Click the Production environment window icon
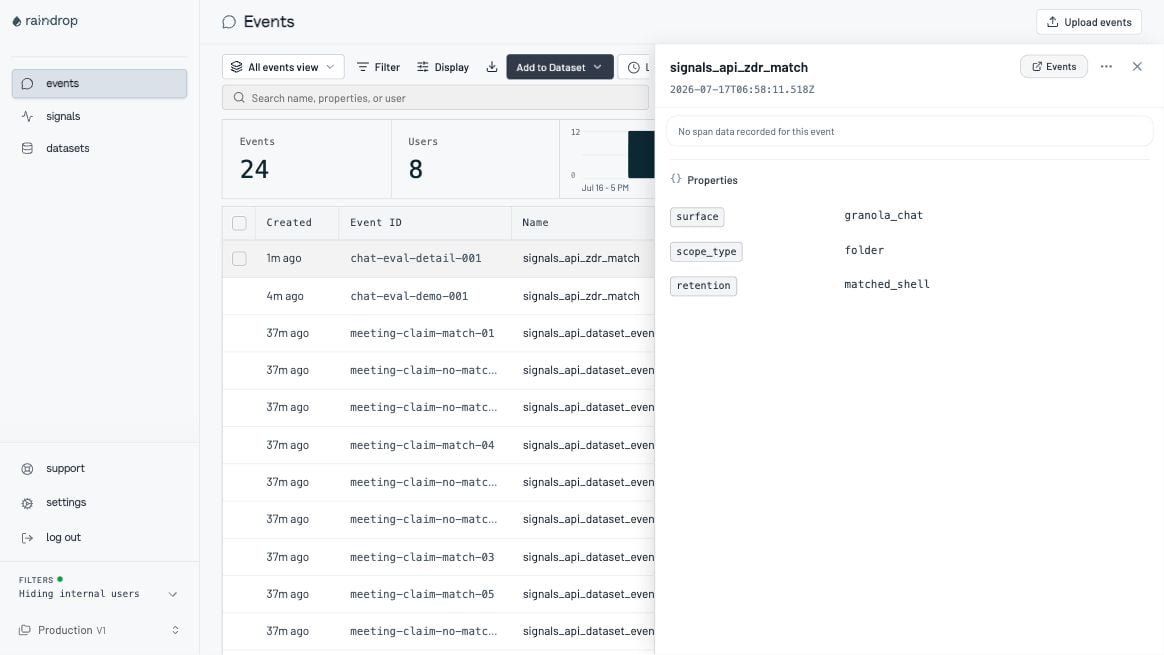This screenshot has height=655, width=1164. [x=24, y=630]
